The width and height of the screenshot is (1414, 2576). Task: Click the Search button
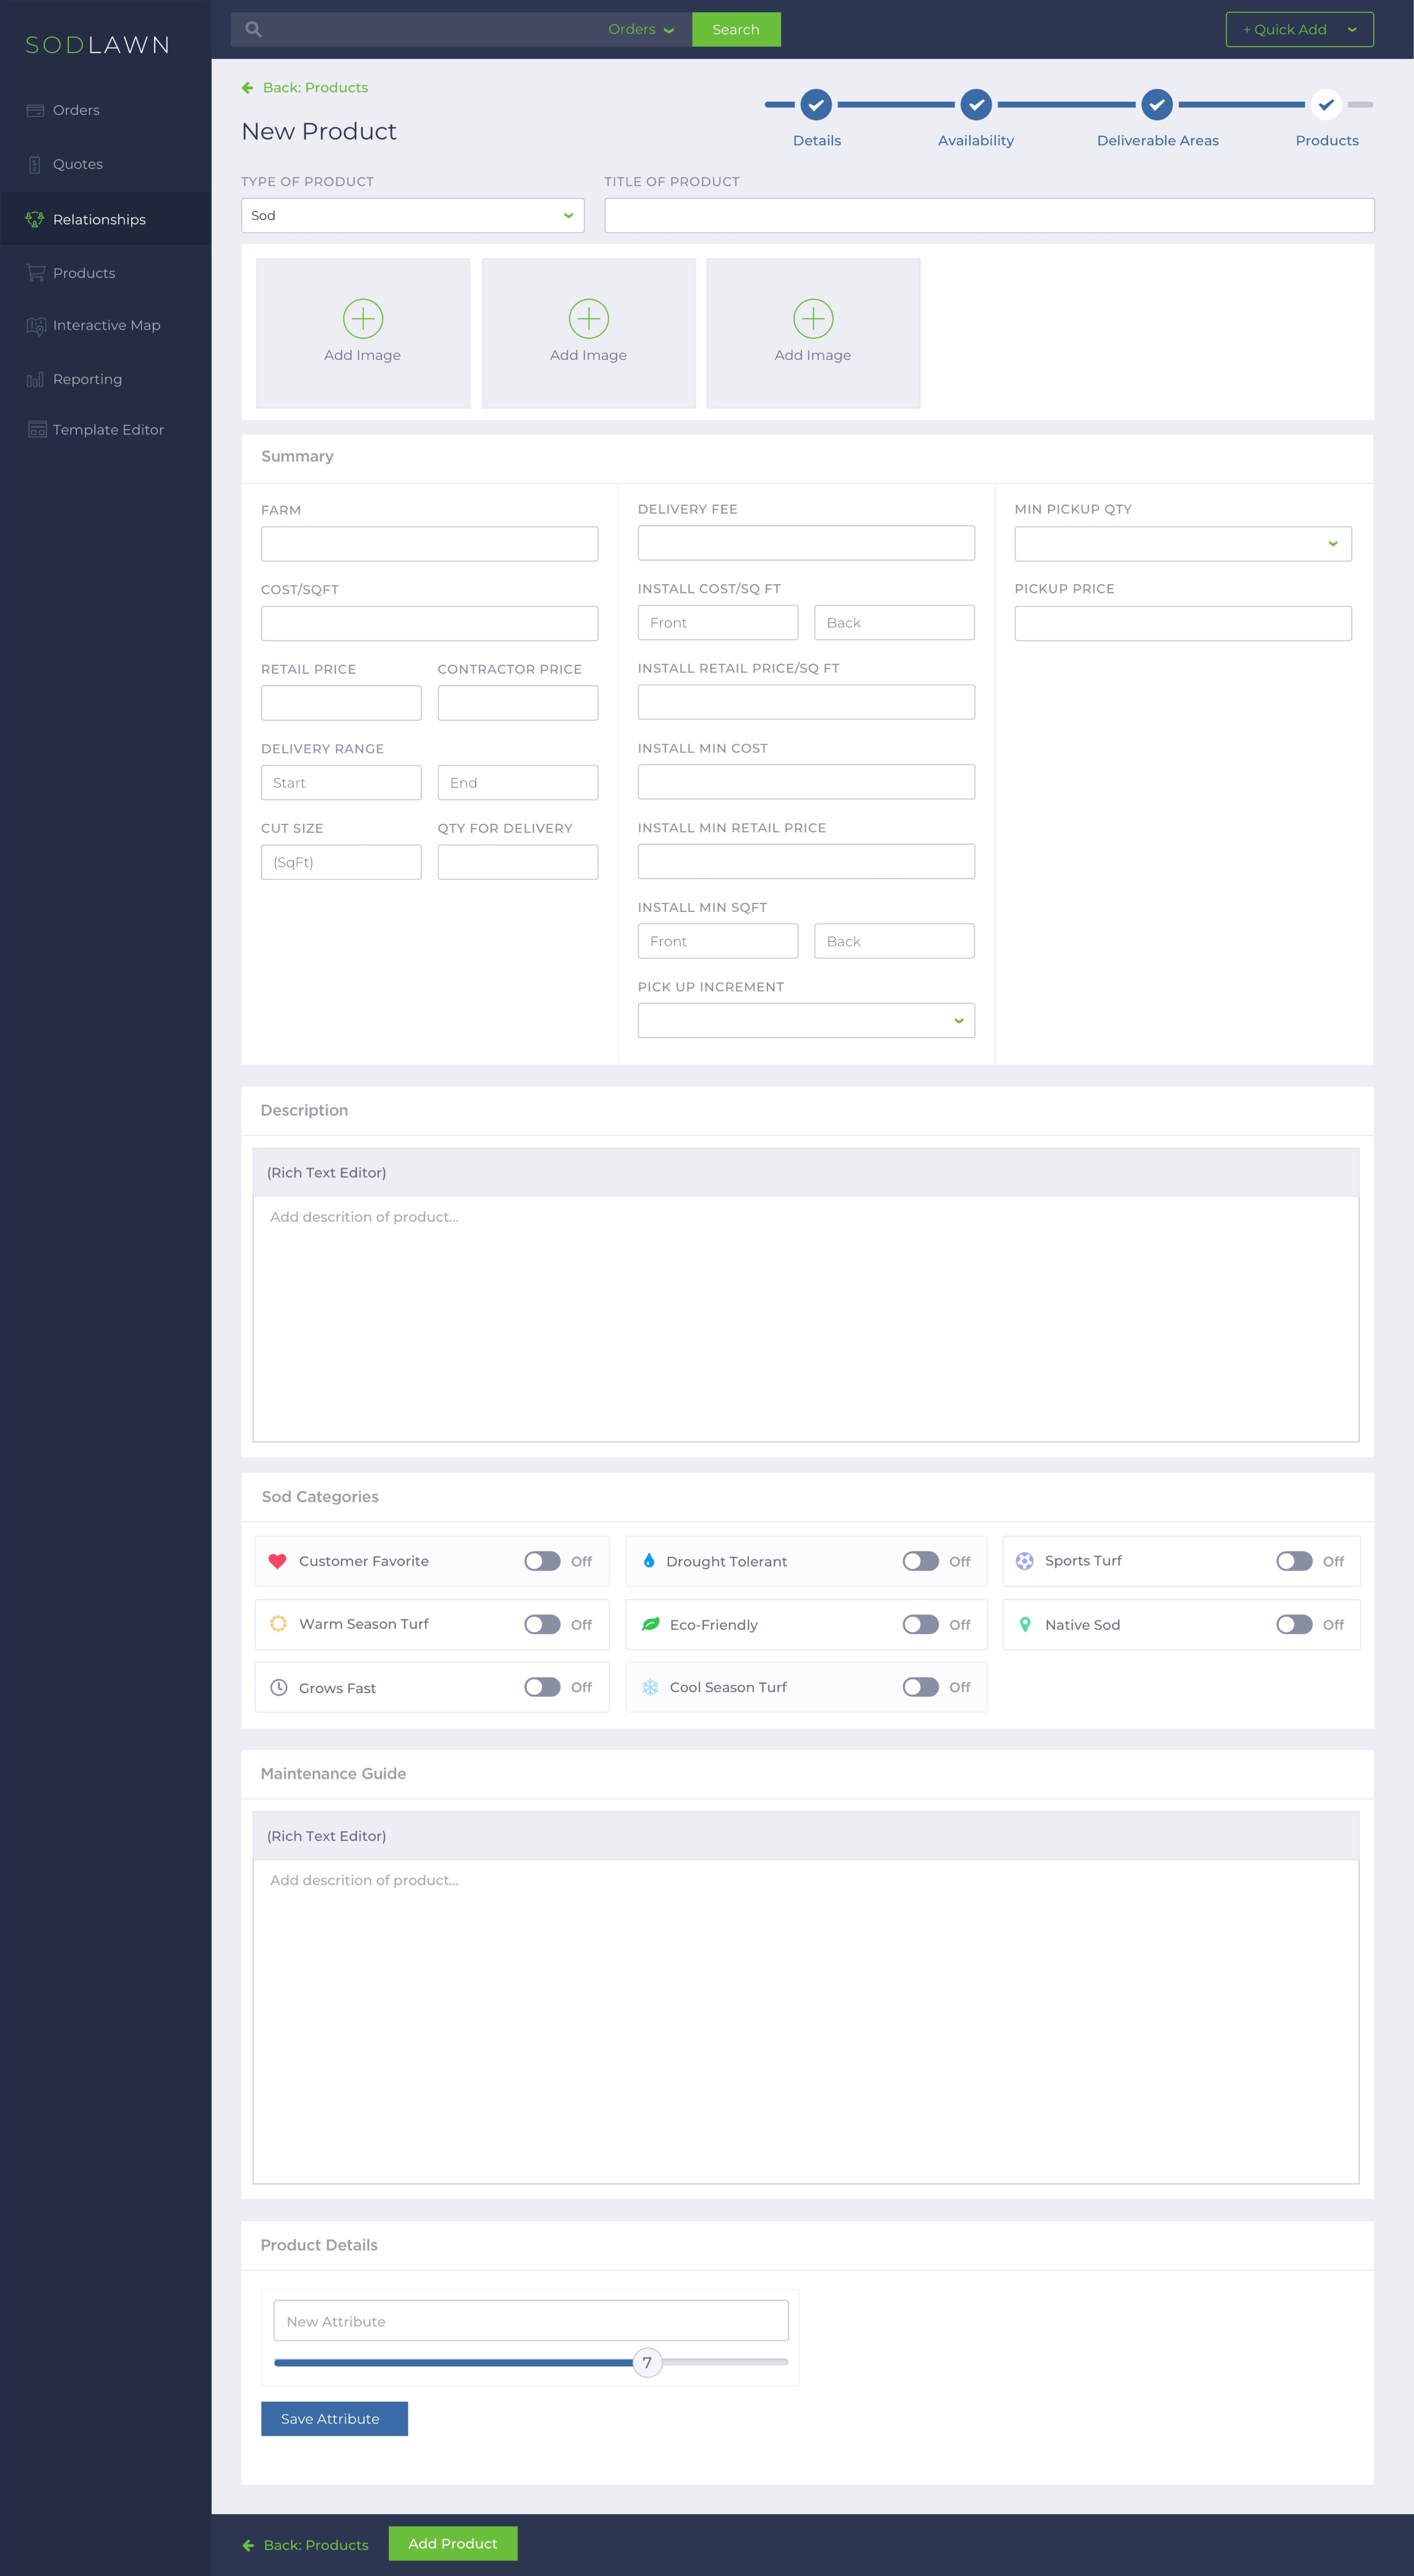[736, 29]
